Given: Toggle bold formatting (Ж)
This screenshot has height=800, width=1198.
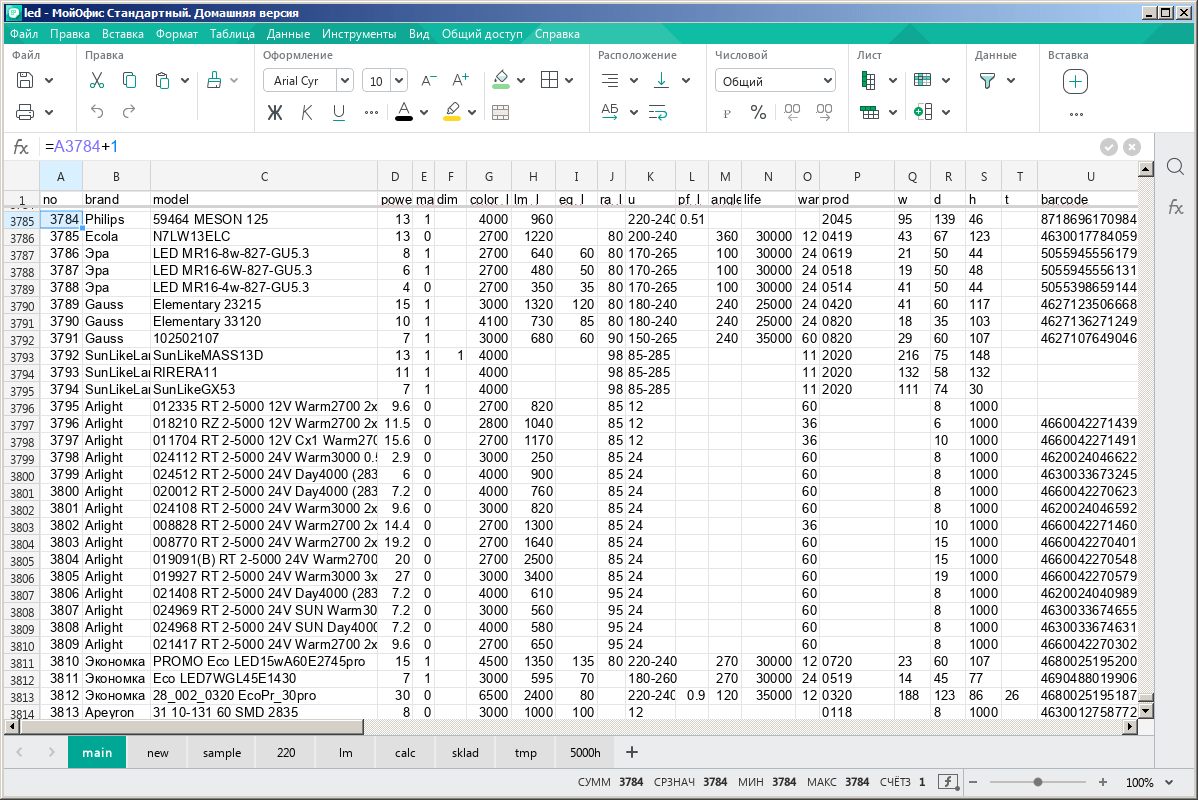Looking at the screenshot, I should pos(275,112).
